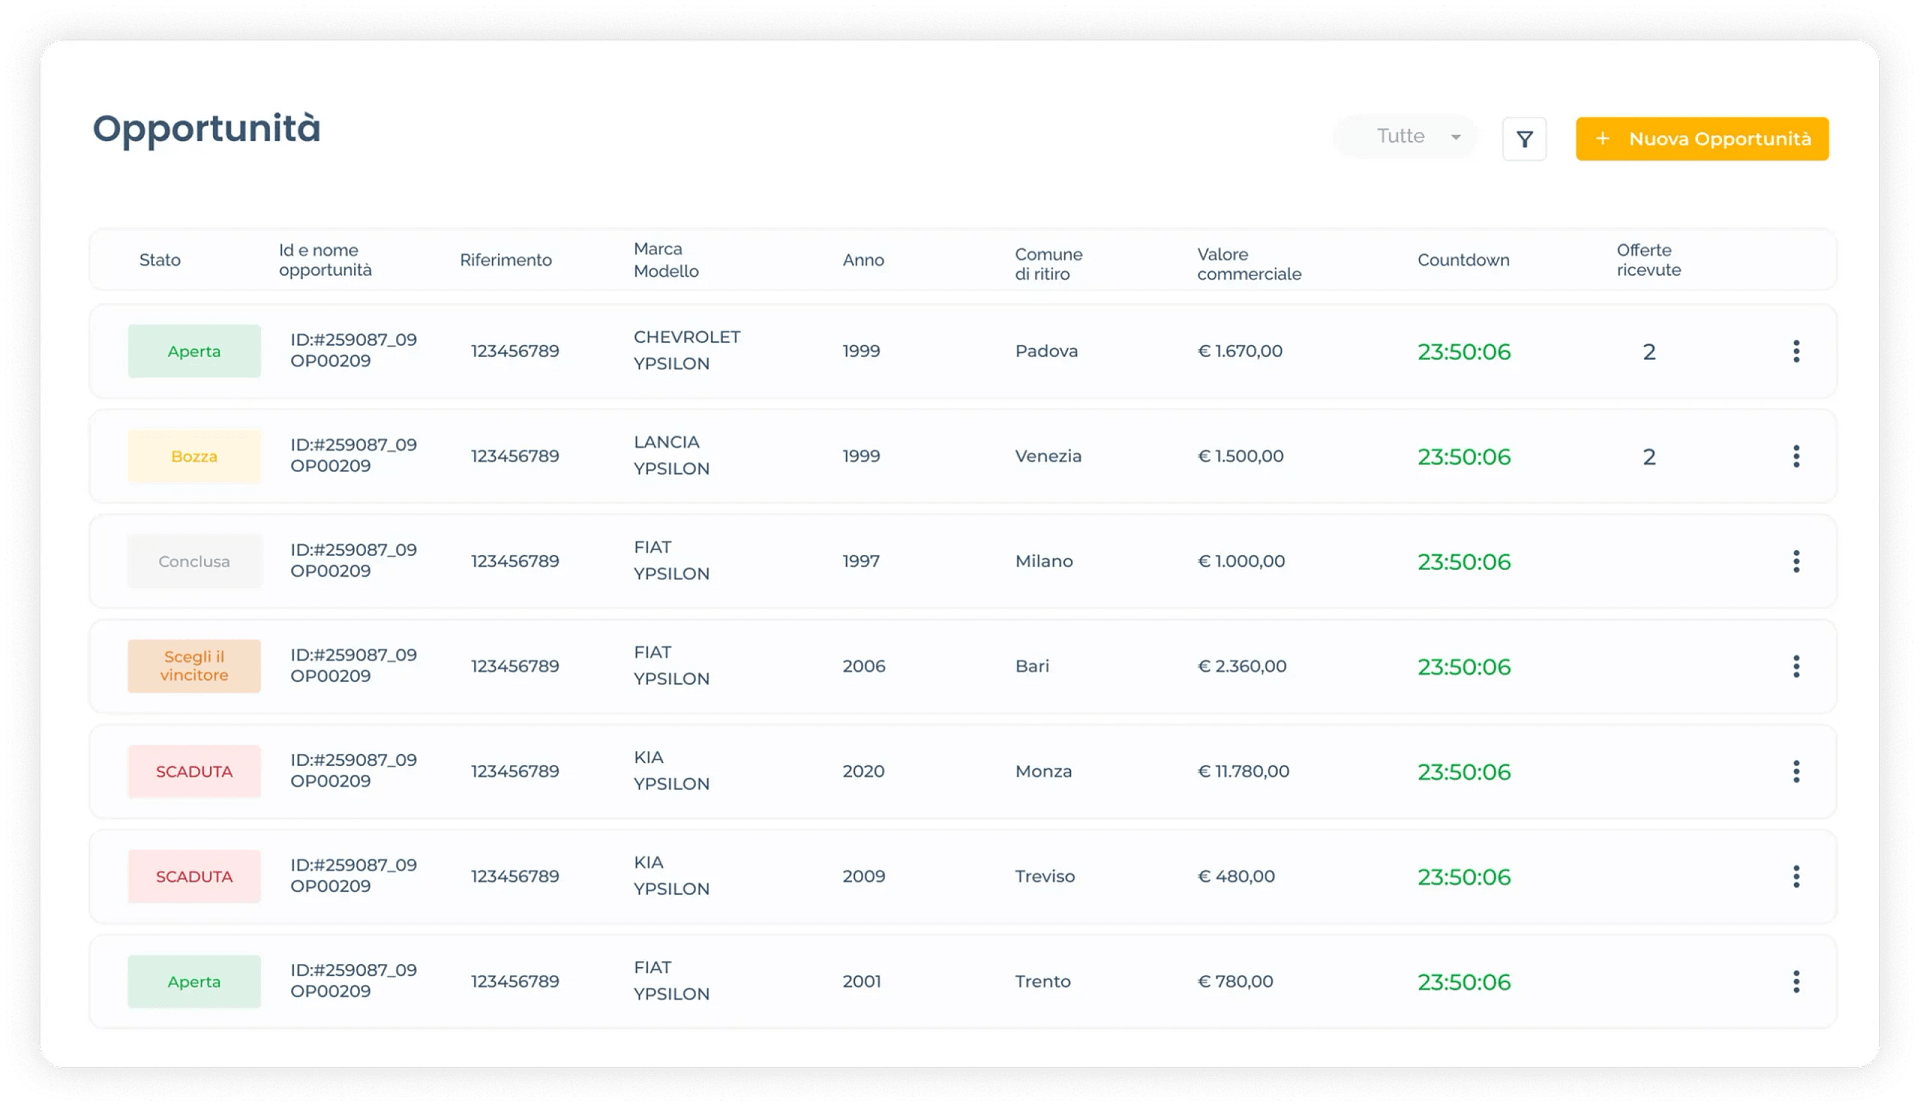Screen dimensions: 1920x1108
Task: Open the three-dot menu for the Venezia row
Action: 1796,456
